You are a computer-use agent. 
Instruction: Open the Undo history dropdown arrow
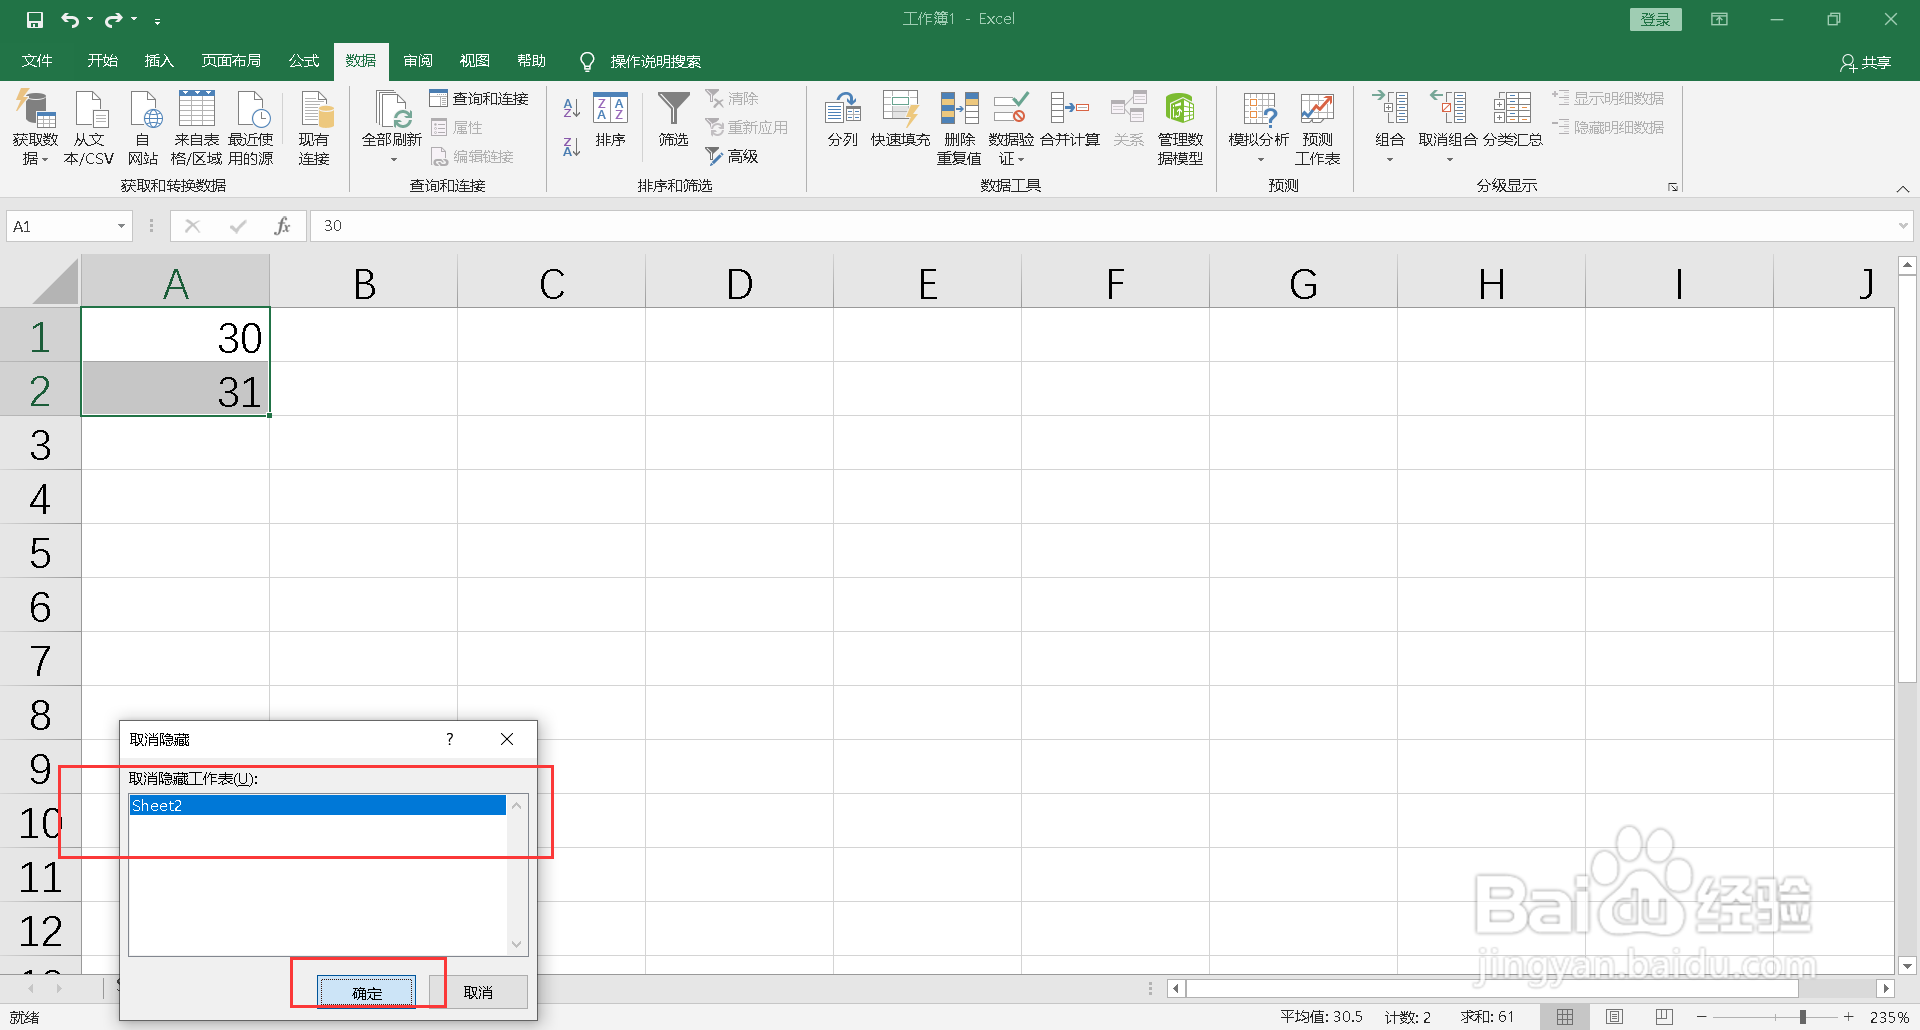90,19
